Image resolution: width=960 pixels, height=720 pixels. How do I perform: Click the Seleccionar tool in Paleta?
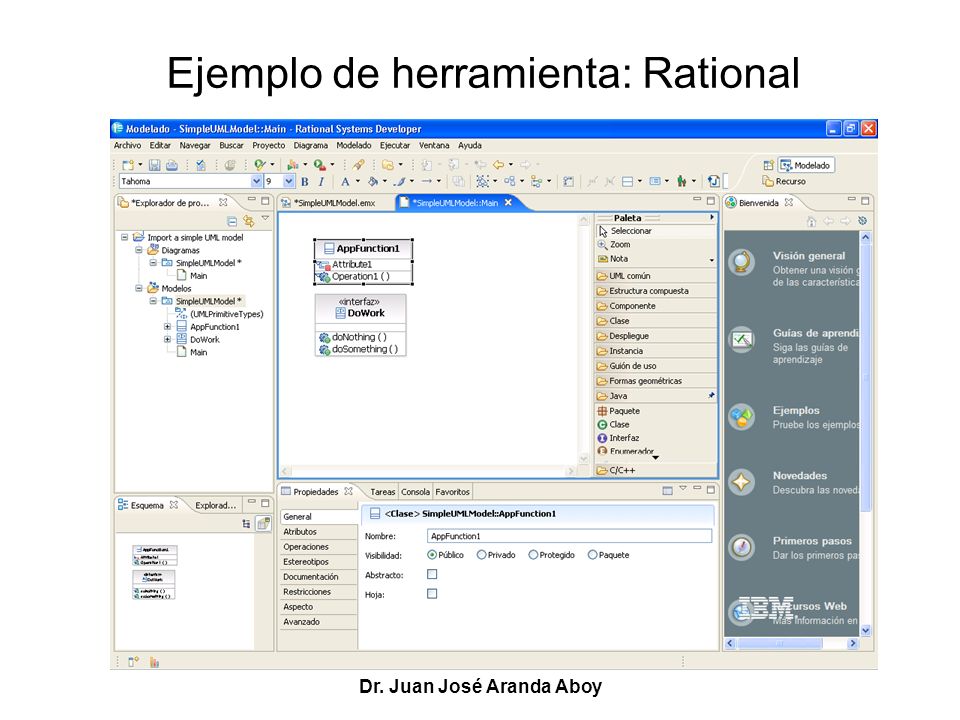click(655, 231)
